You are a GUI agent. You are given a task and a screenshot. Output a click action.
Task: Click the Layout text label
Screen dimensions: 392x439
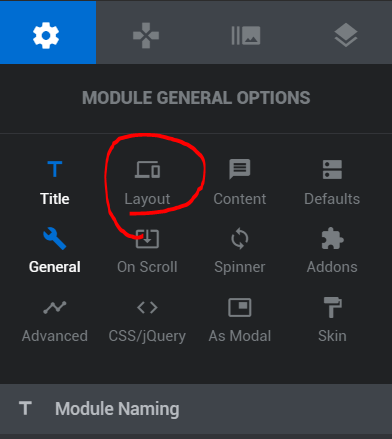click(x=147, y=199)
